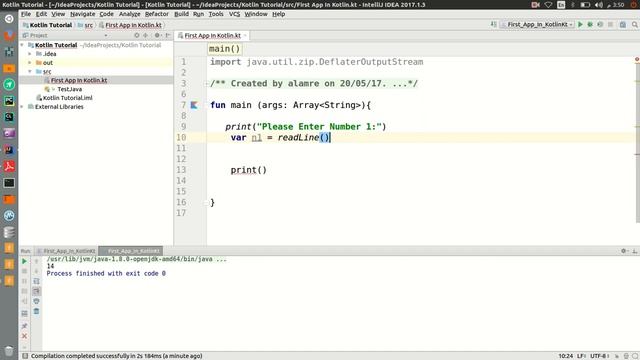Open the Edit menu
640x360 pixels.
coord(41,14)
